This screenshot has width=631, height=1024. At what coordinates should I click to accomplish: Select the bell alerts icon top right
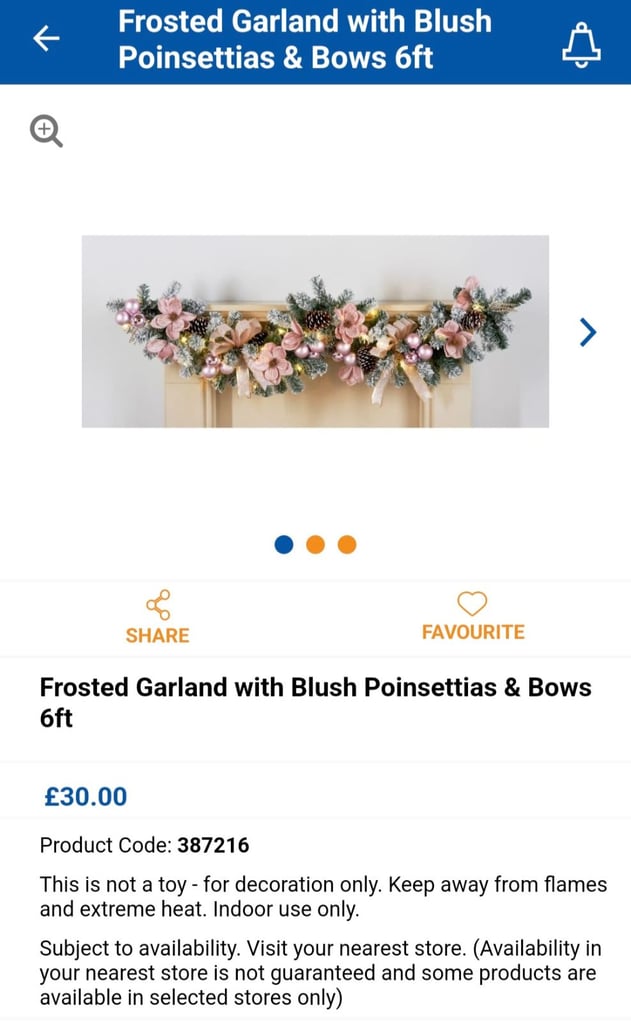pos(580,42)
